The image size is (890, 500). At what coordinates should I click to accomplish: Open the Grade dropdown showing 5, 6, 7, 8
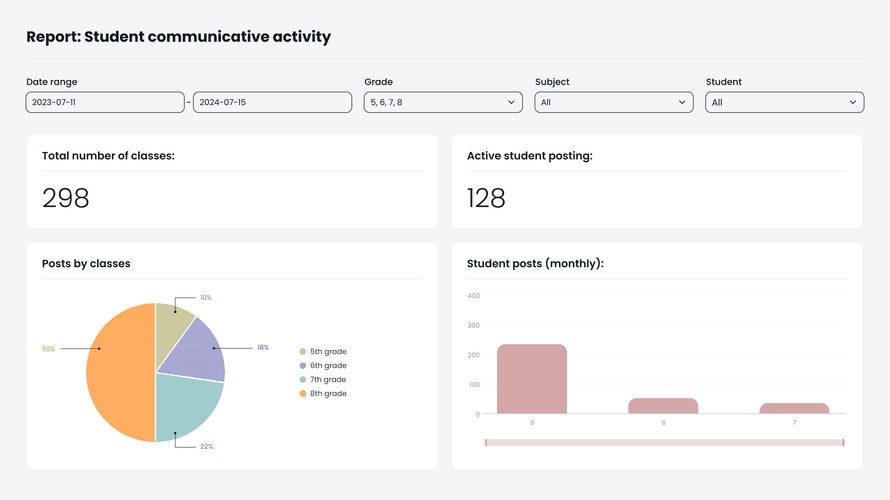coord(443,102)
